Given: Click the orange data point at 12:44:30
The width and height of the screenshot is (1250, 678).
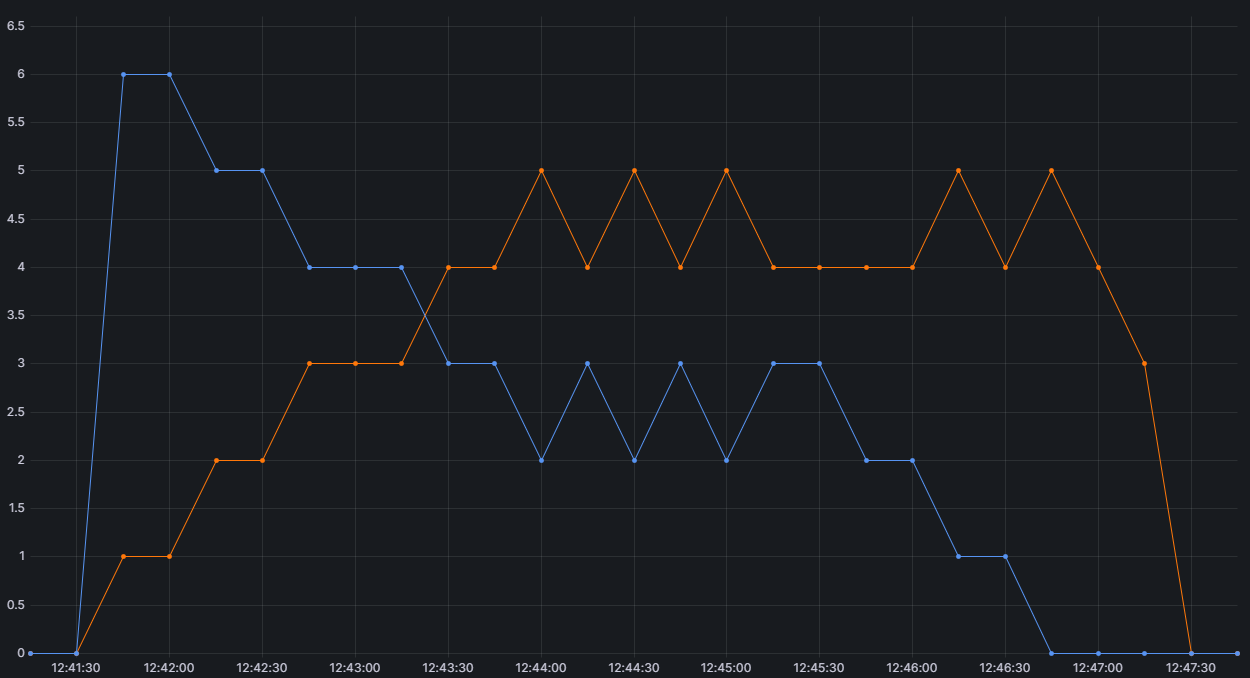Looking at the screenshot, I should [x=634, y=170].
